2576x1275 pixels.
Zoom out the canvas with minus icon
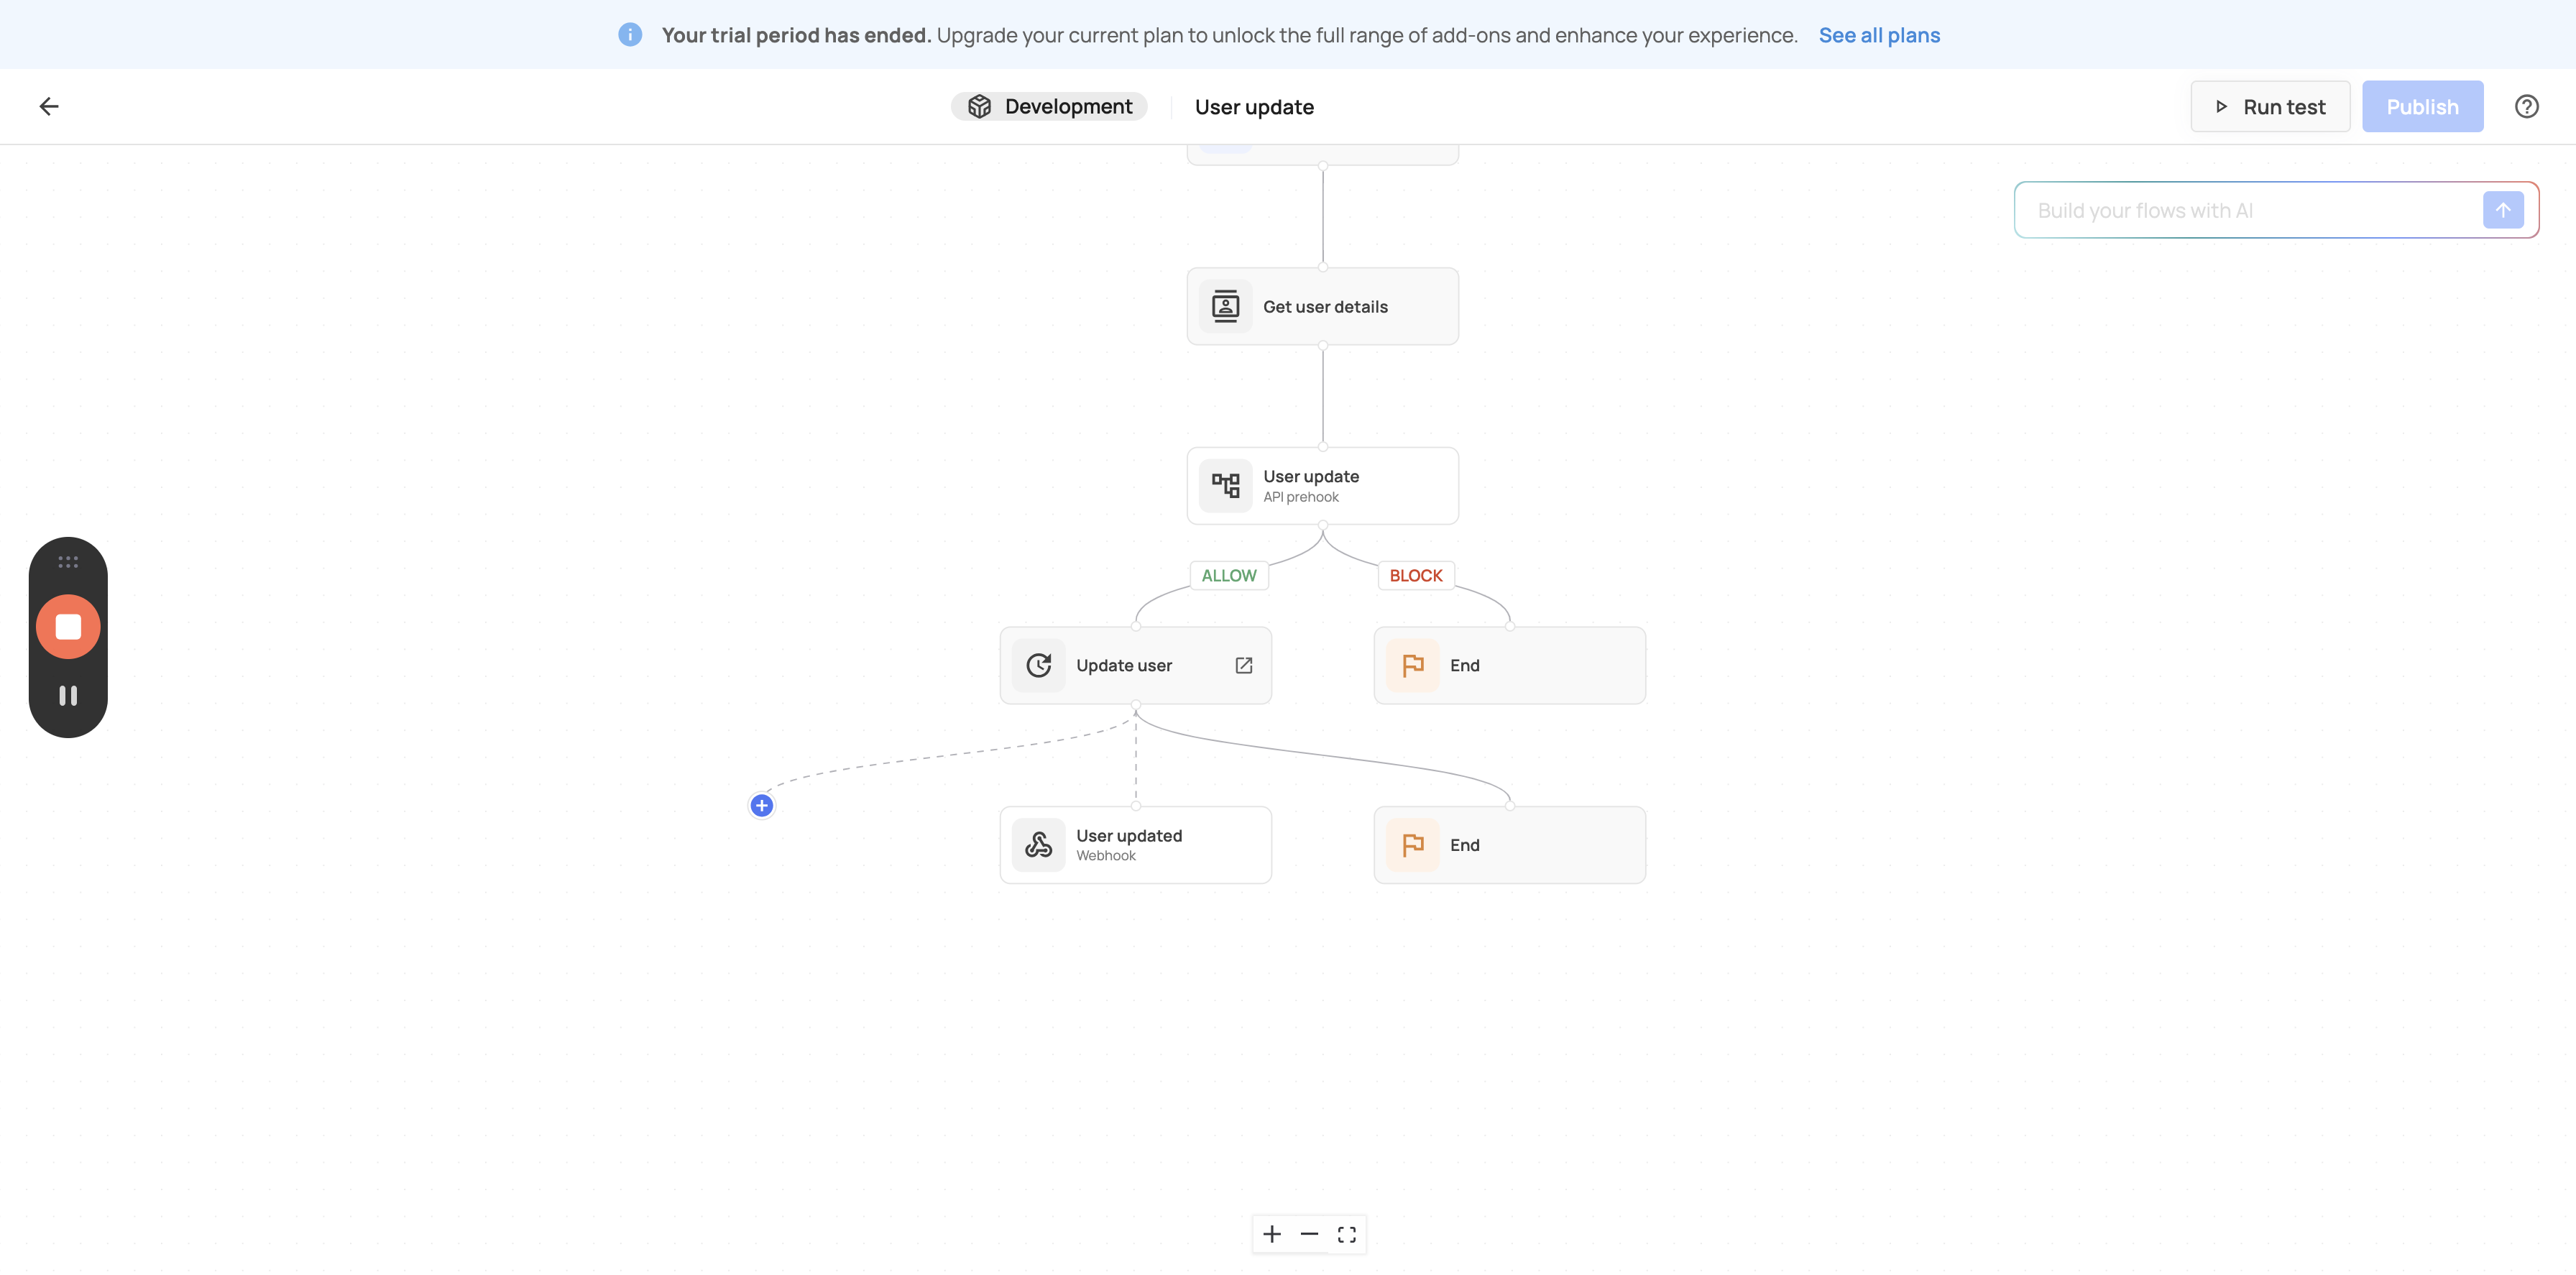[1309, 1234]
